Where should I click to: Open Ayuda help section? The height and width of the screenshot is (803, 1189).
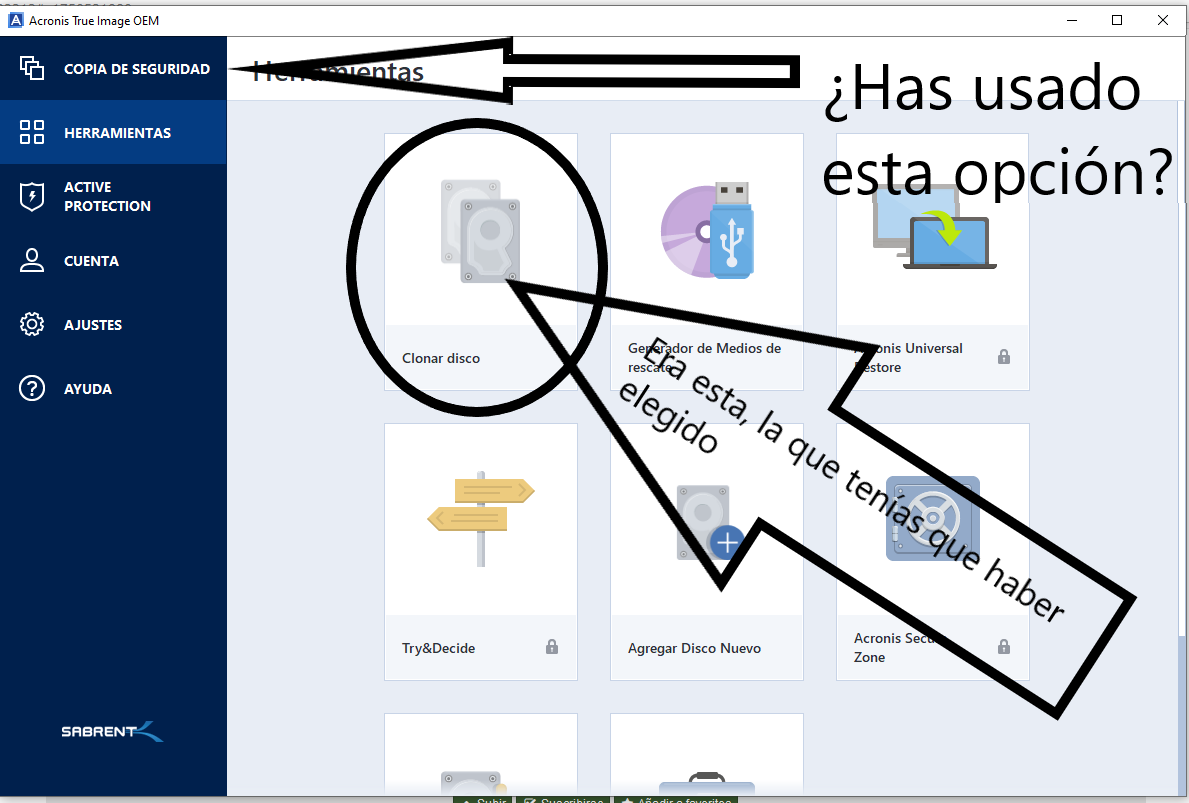pyautogui.click(x=113, y=389)
